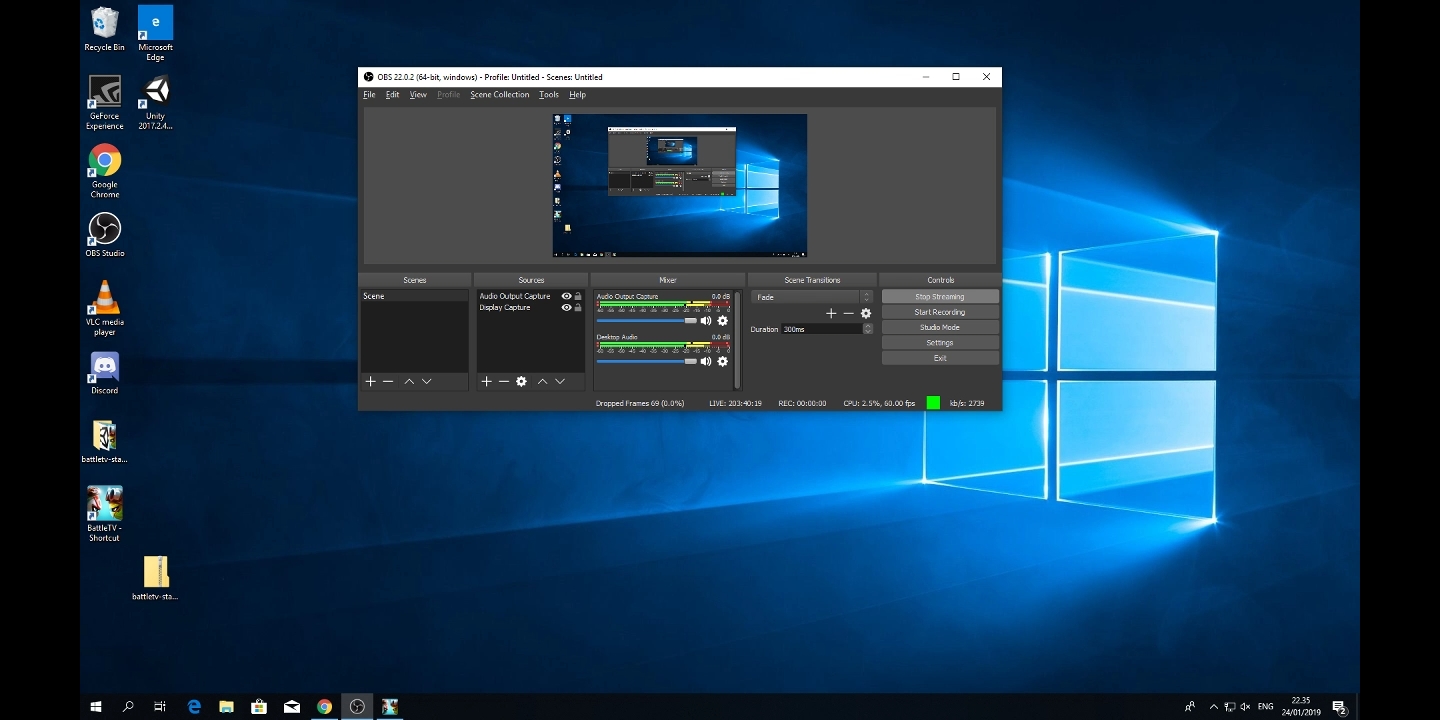Hide the Display Capture source
Screen dimensions: 1440x720
pos(566,308)
